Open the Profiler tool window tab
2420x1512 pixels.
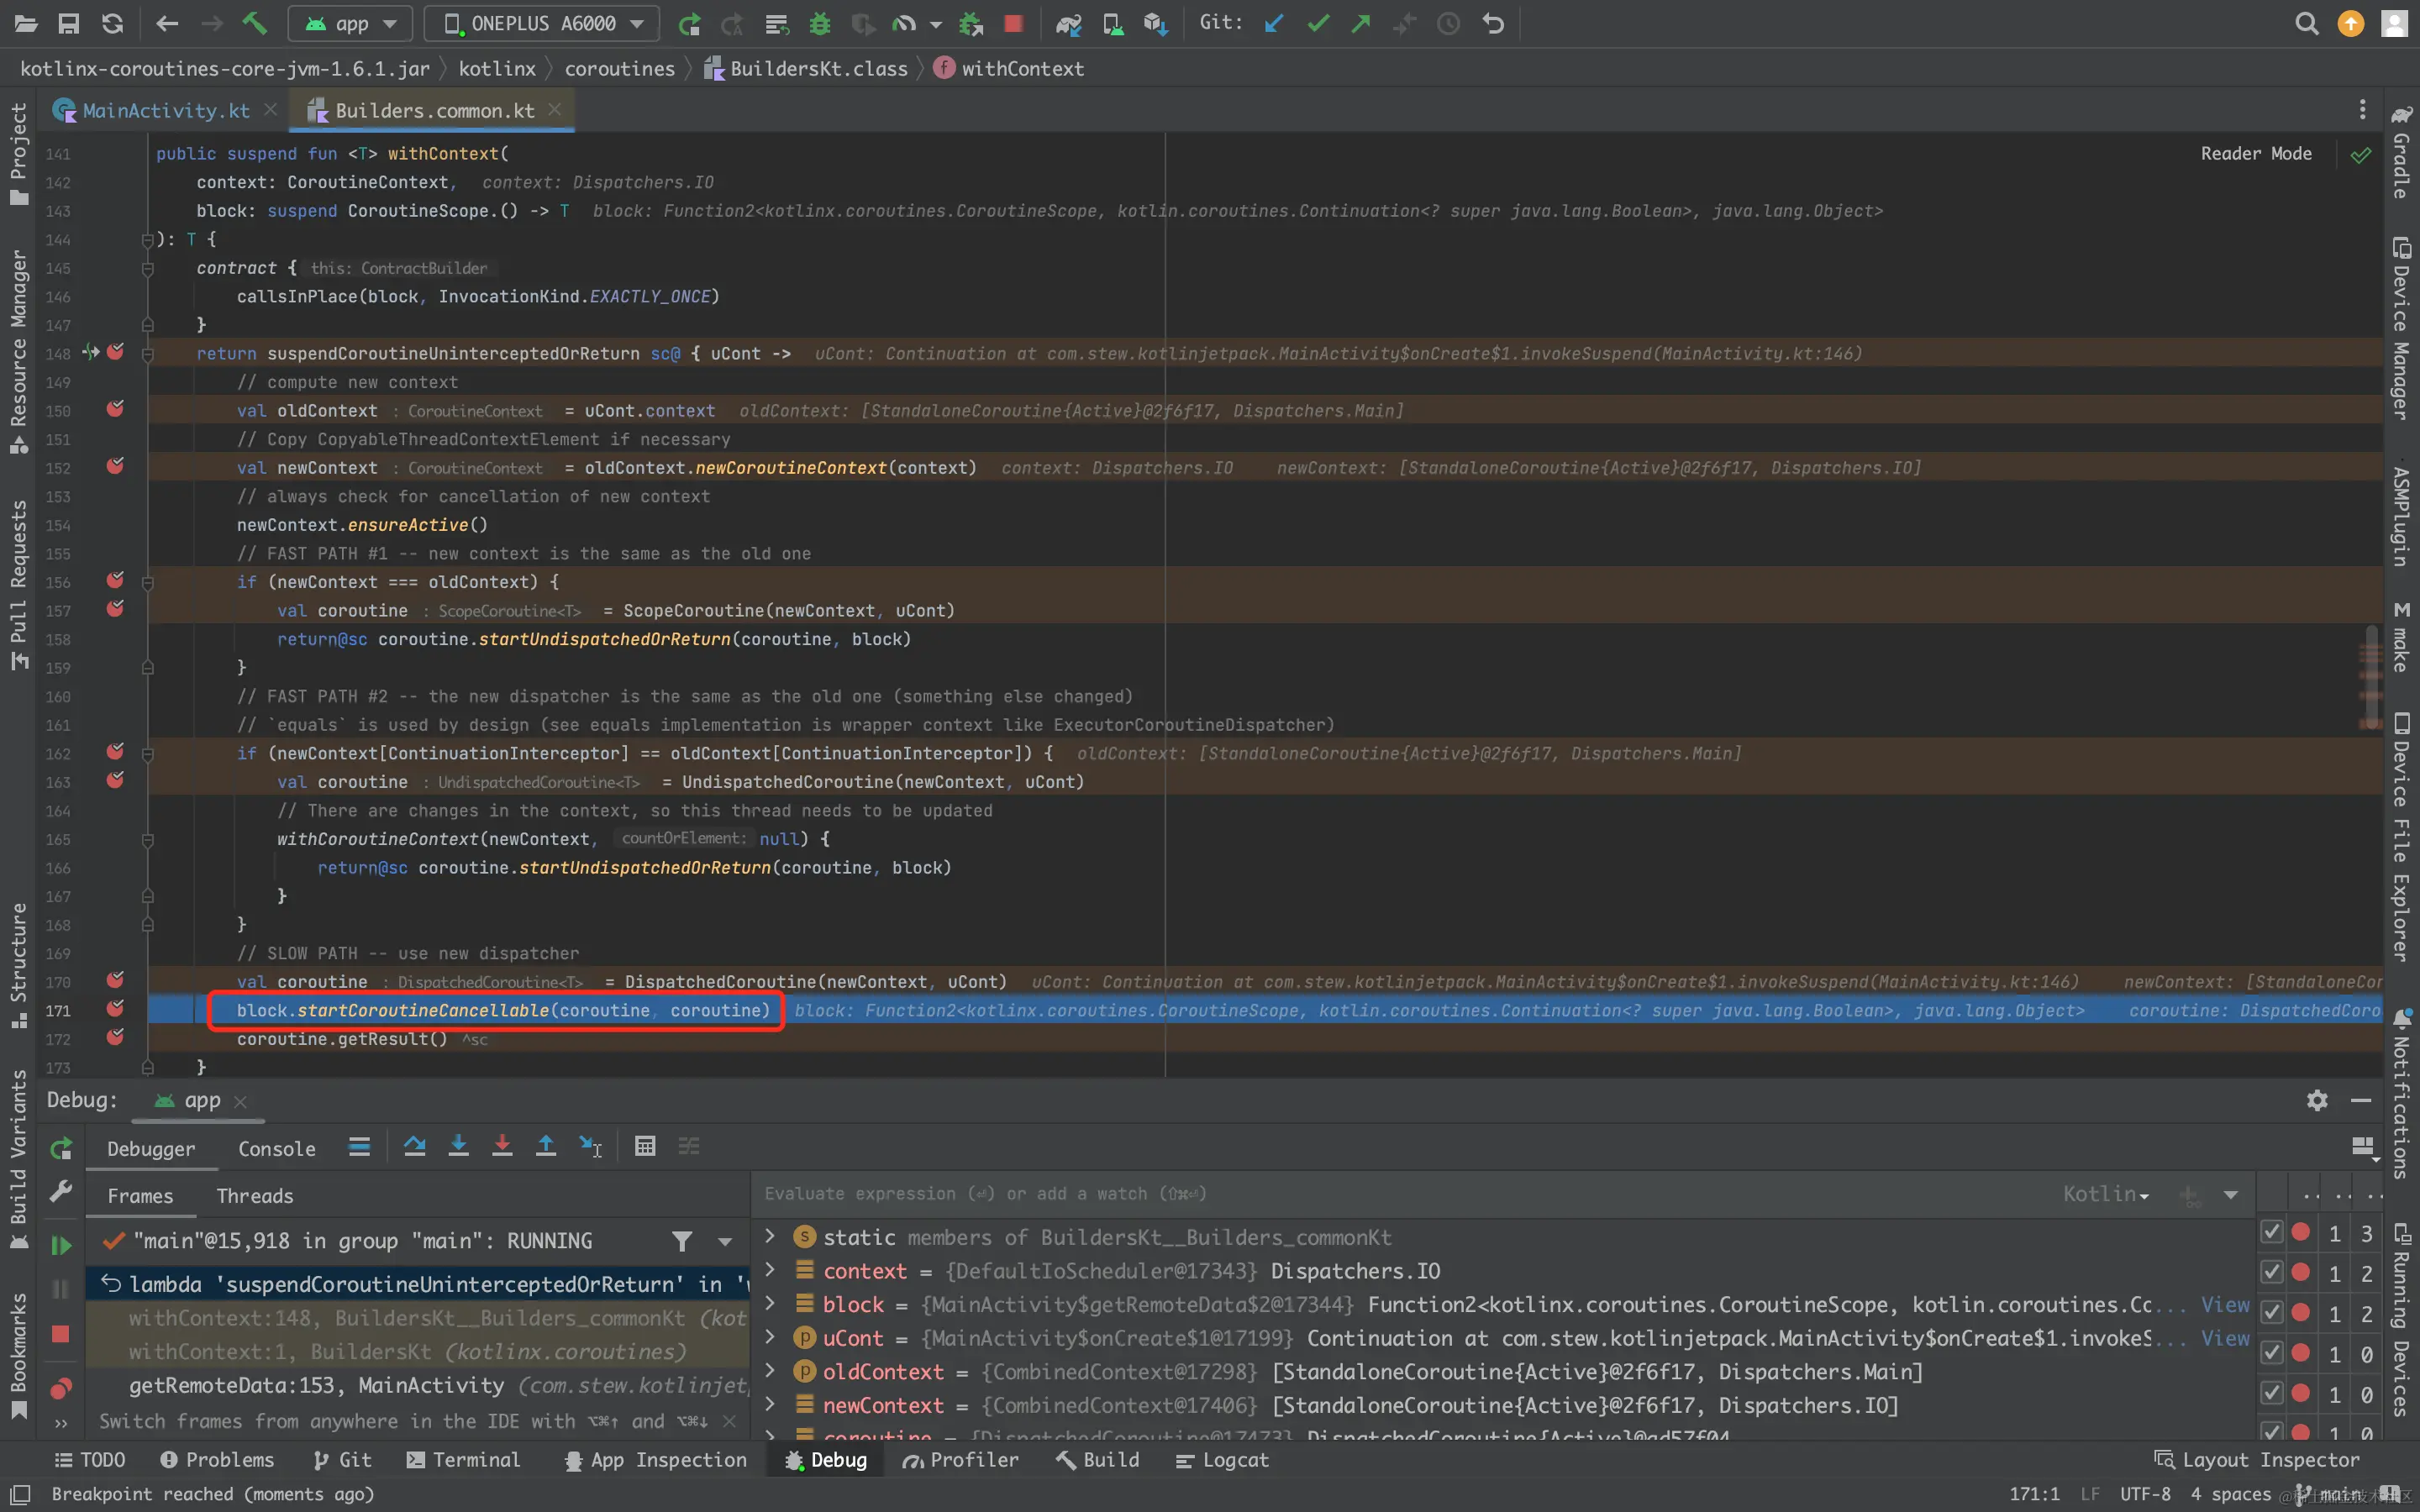pyautogui.click(x=960, y=1460)
